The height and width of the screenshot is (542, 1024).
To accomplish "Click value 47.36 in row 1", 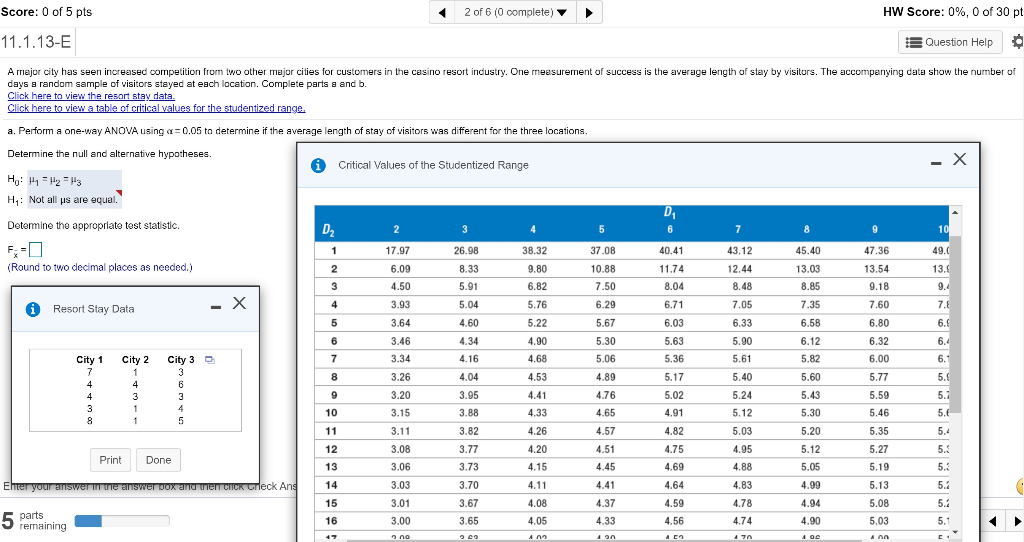I will 876,250.
